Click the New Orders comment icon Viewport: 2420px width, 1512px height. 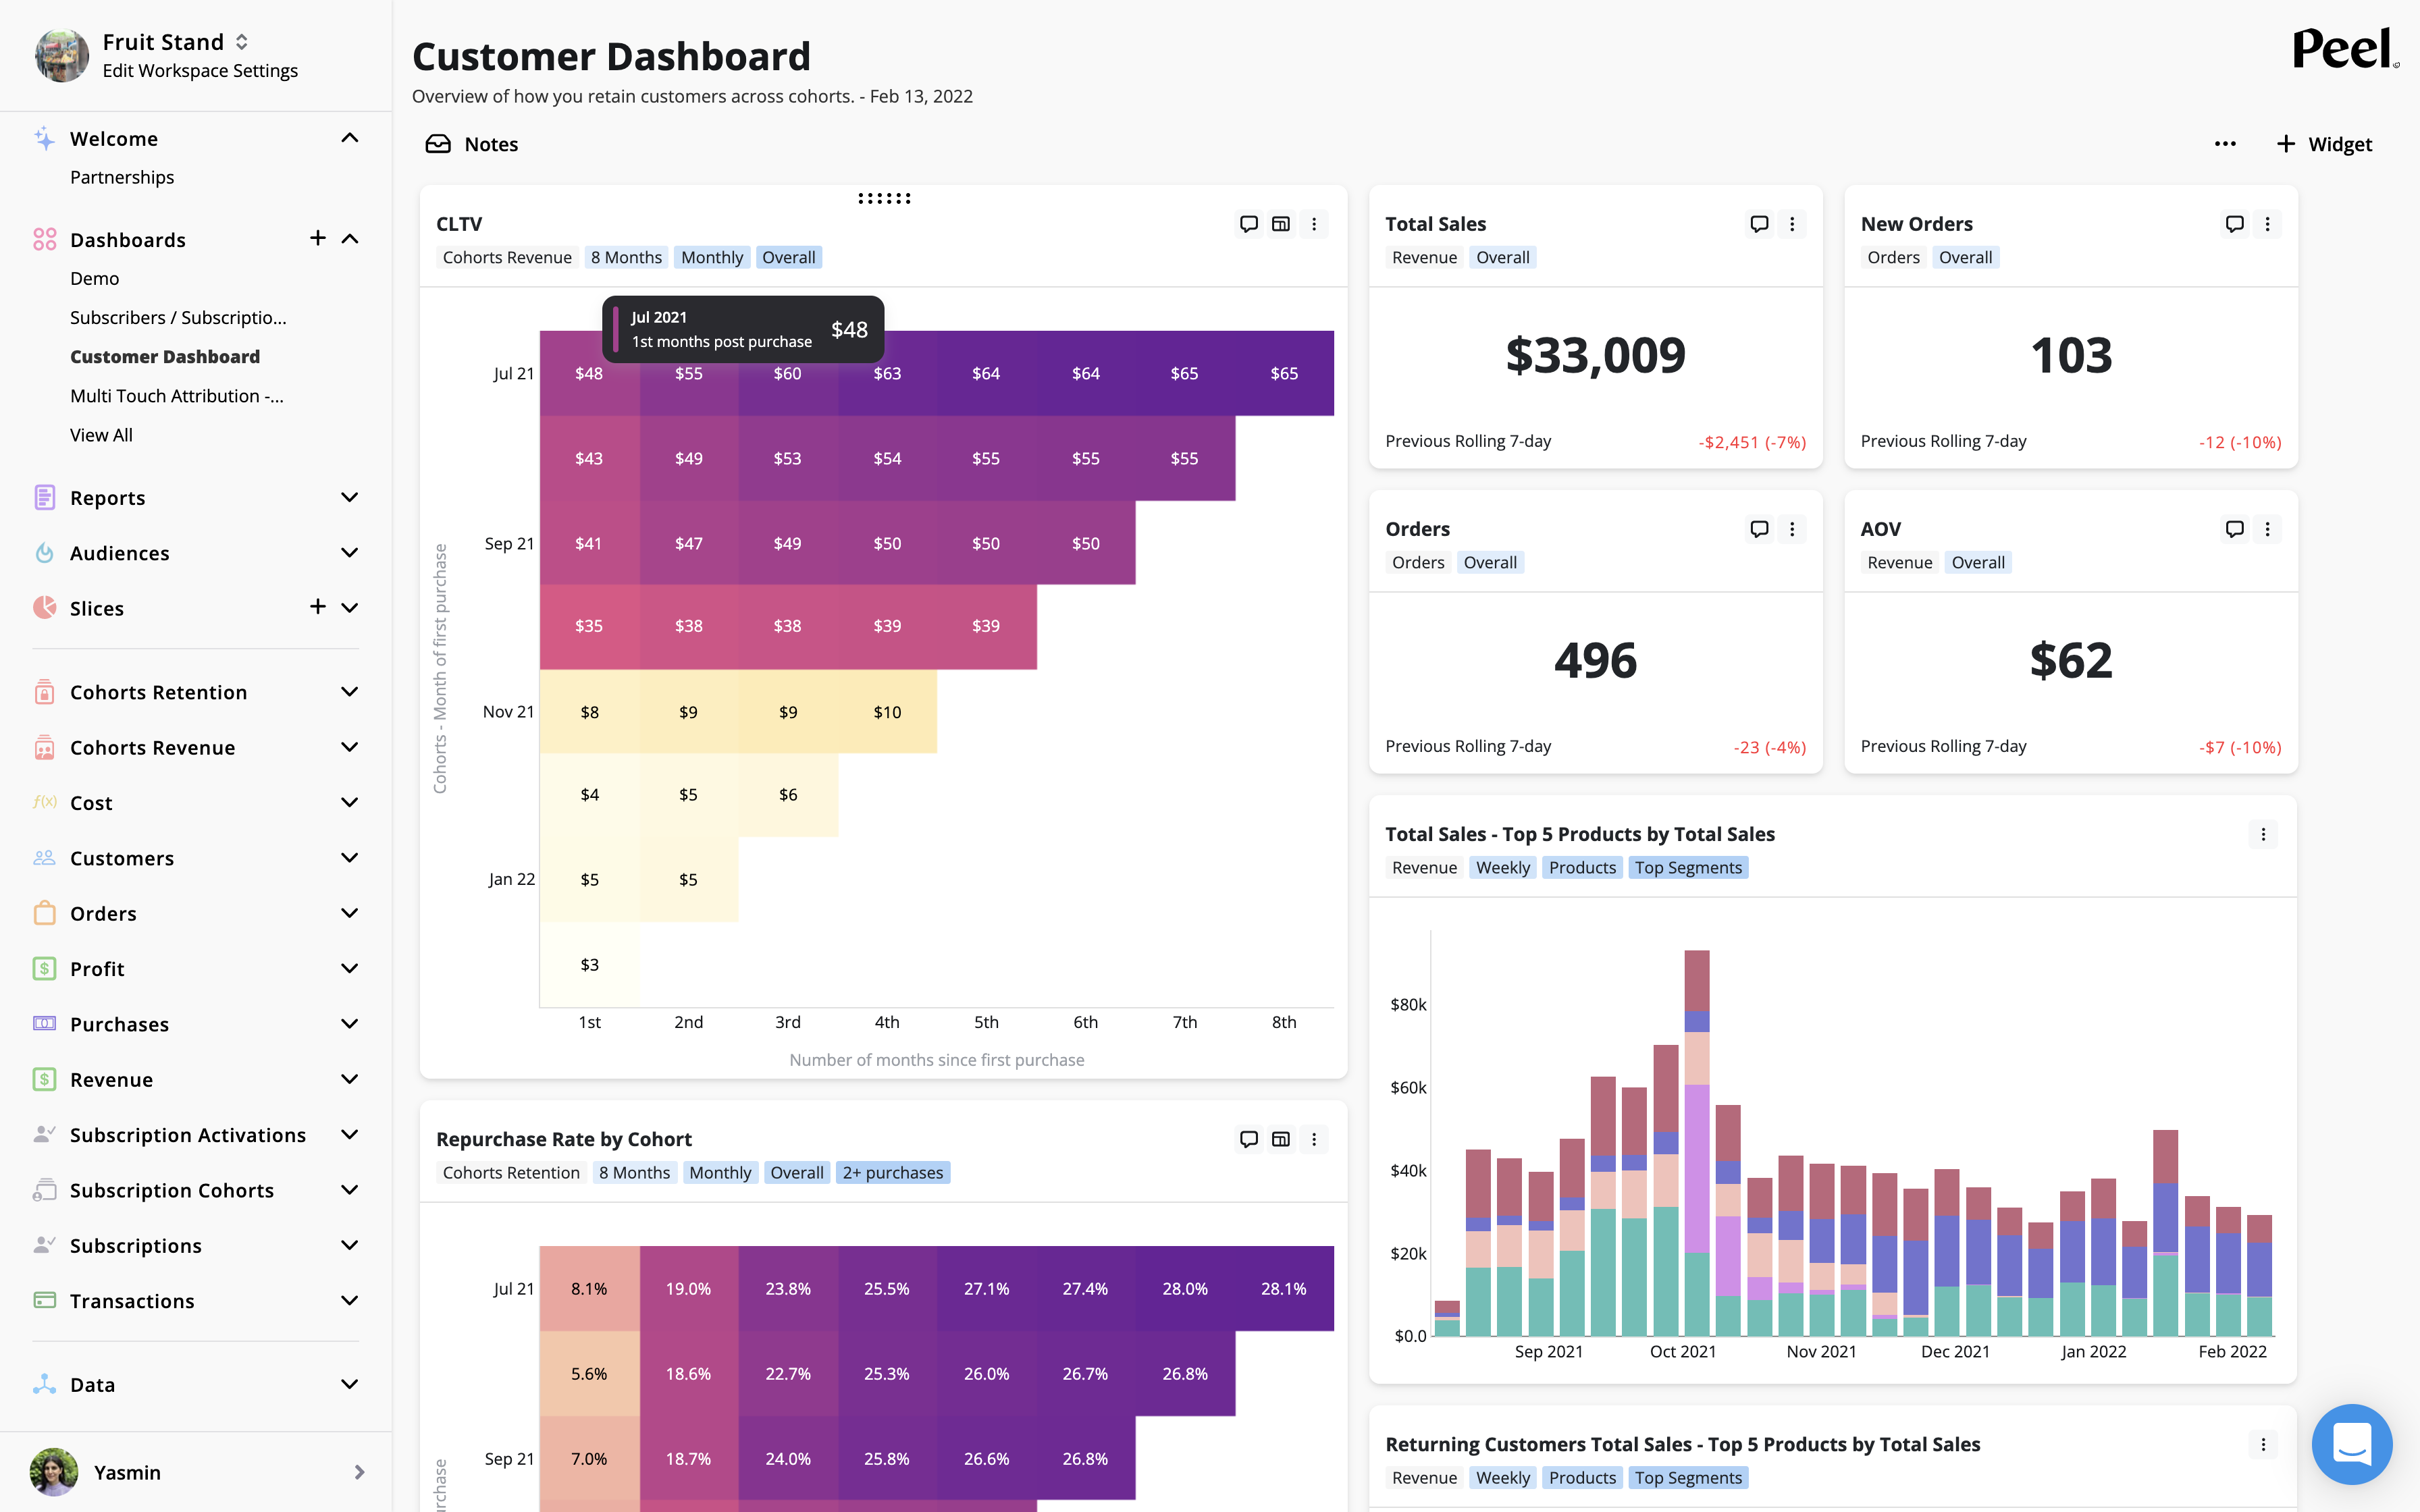tap(2234, 224)
